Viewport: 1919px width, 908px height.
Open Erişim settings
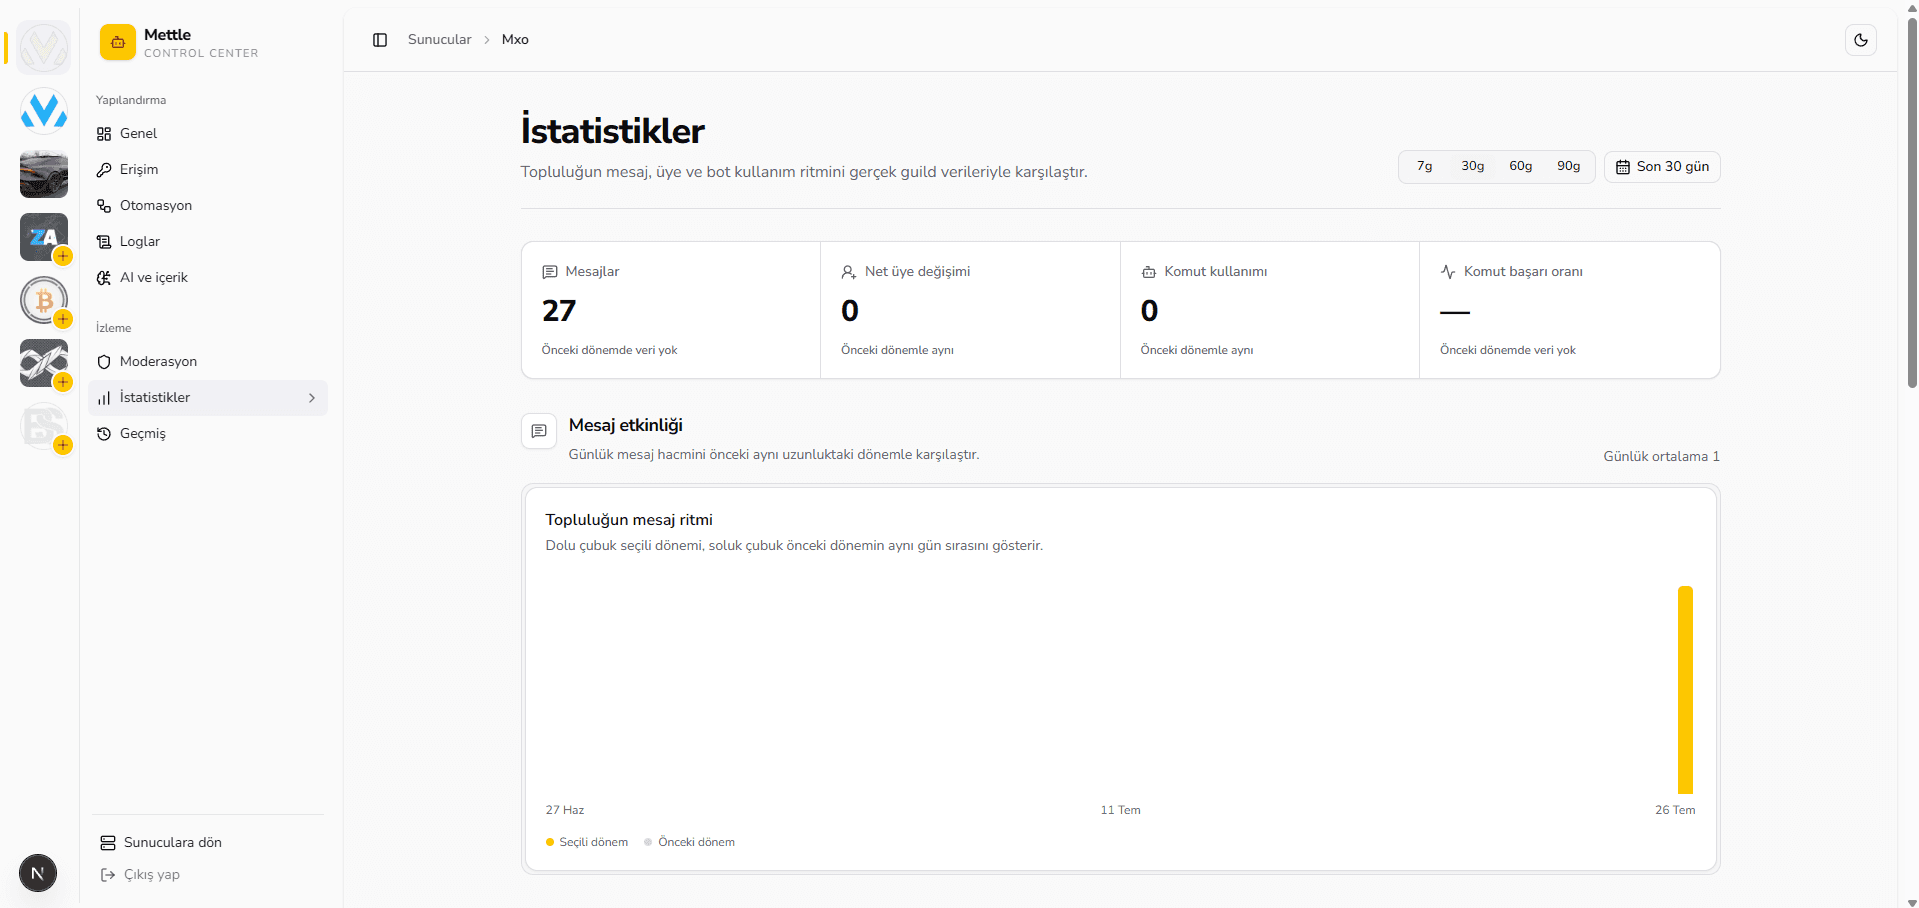(208, 170)
